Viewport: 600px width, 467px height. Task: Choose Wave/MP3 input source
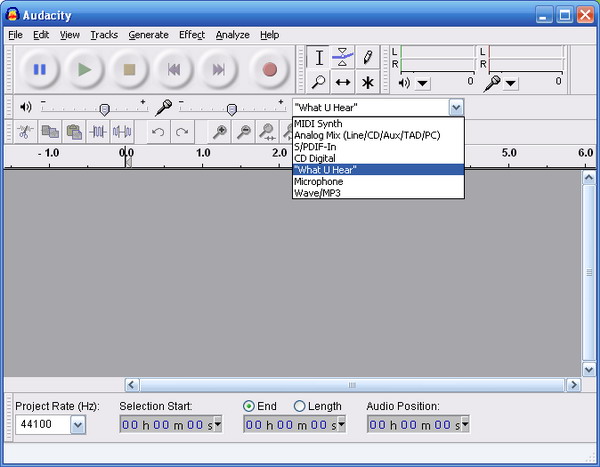click(x=378, y=193)
